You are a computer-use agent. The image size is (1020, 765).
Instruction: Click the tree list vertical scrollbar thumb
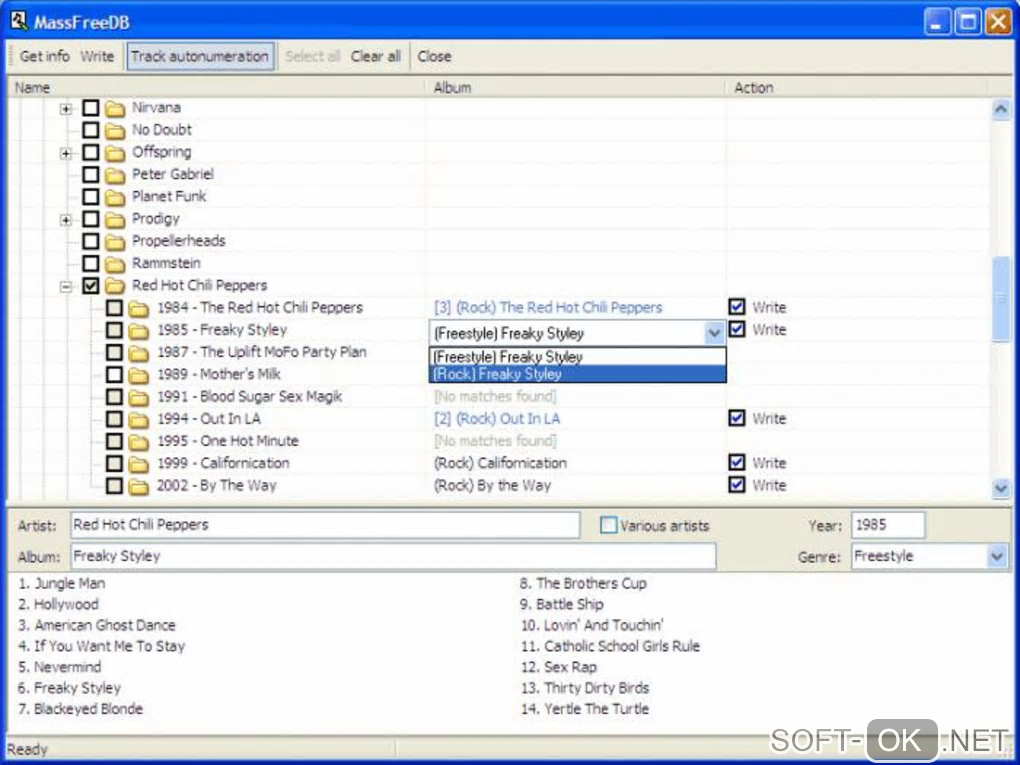(1000, 299)
